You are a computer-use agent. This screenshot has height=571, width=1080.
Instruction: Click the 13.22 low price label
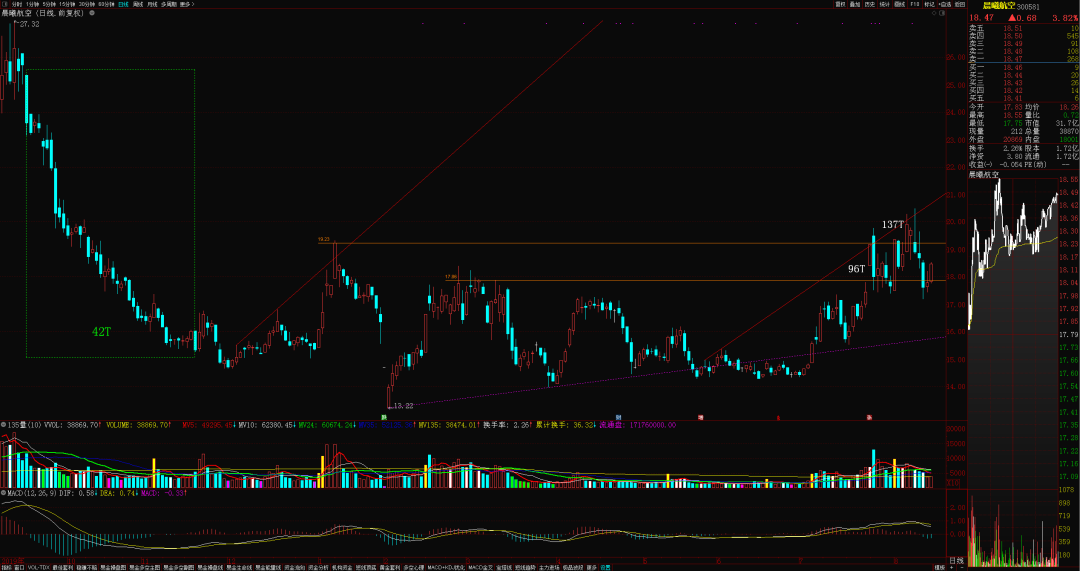click(404, 406)
